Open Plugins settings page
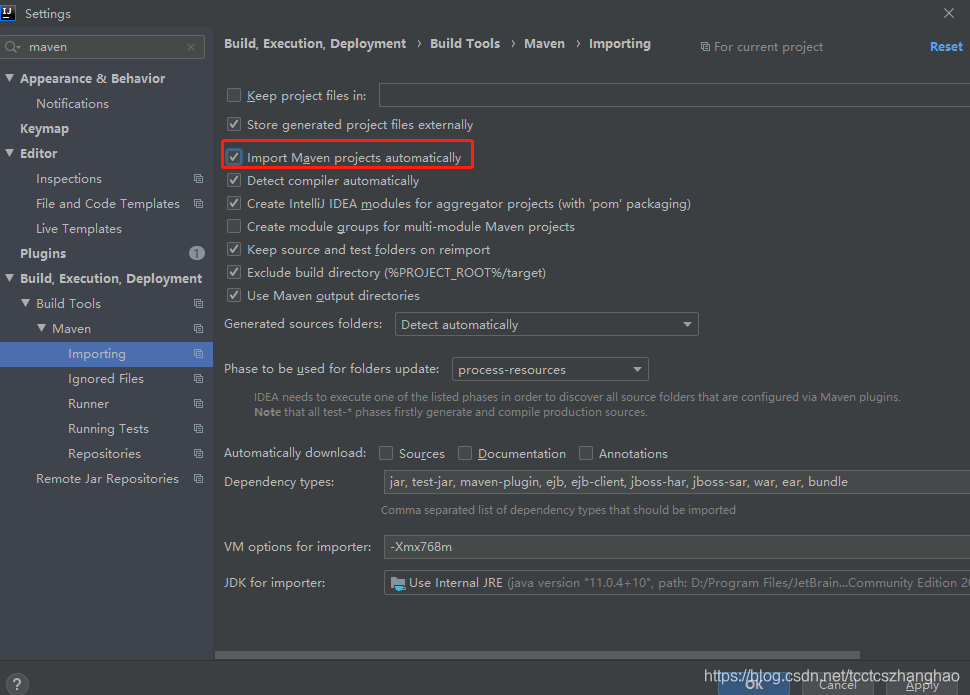 click(43, 254)
